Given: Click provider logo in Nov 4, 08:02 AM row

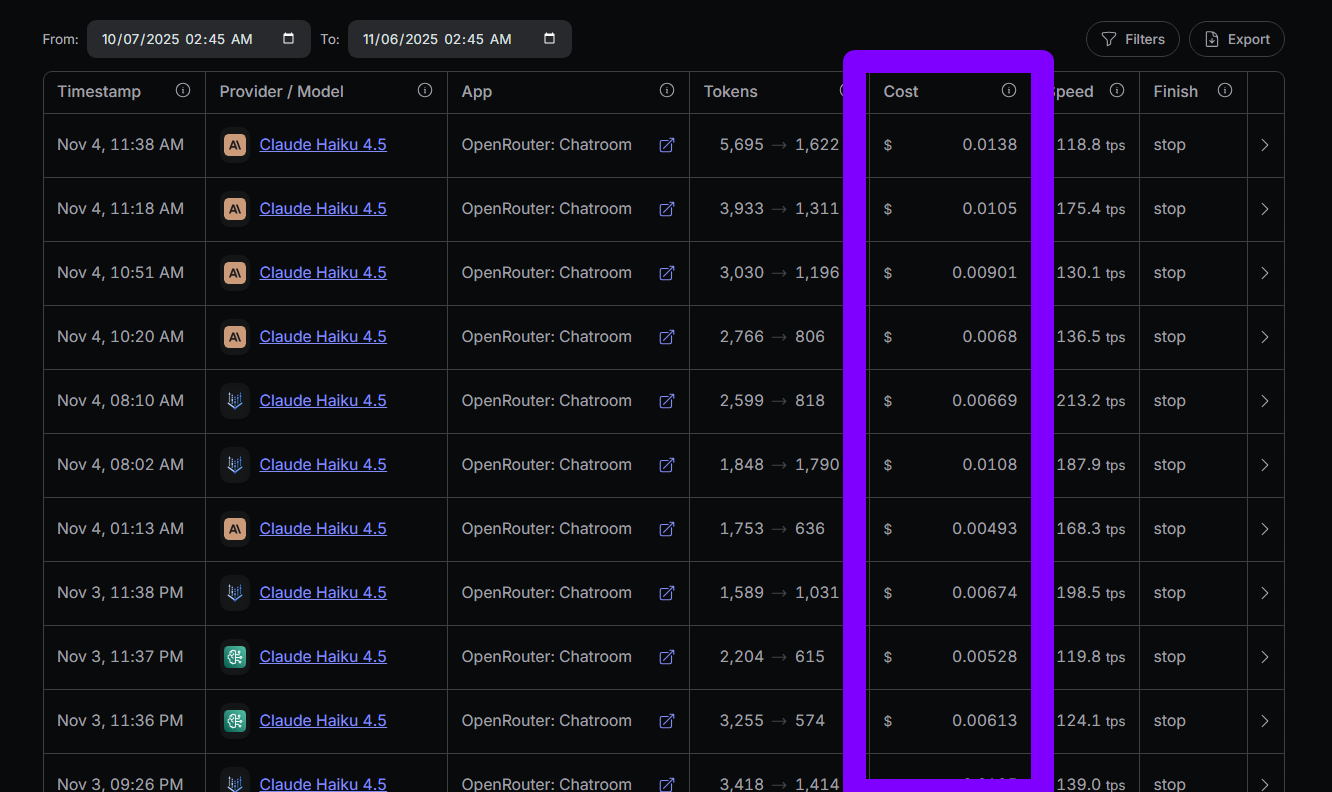Looking at the screenshot, I should tap(235, 465).
